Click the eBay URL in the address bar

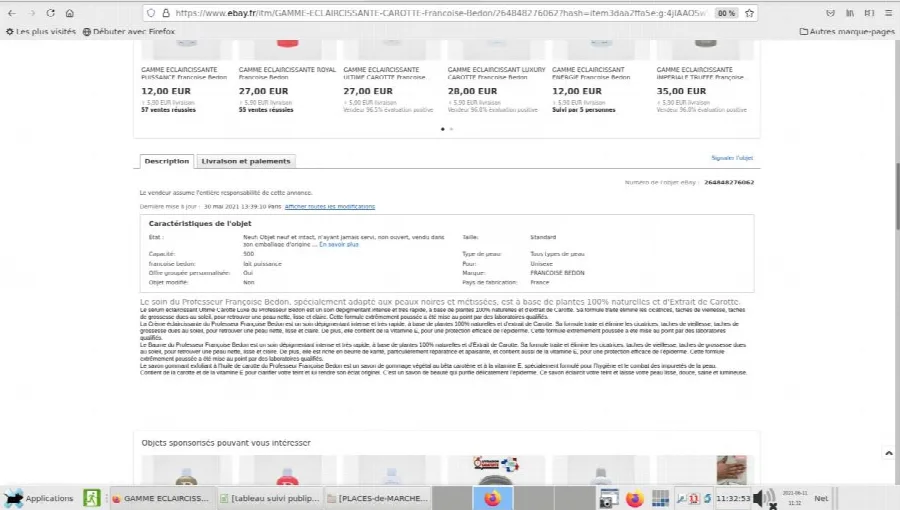(441, 13)
